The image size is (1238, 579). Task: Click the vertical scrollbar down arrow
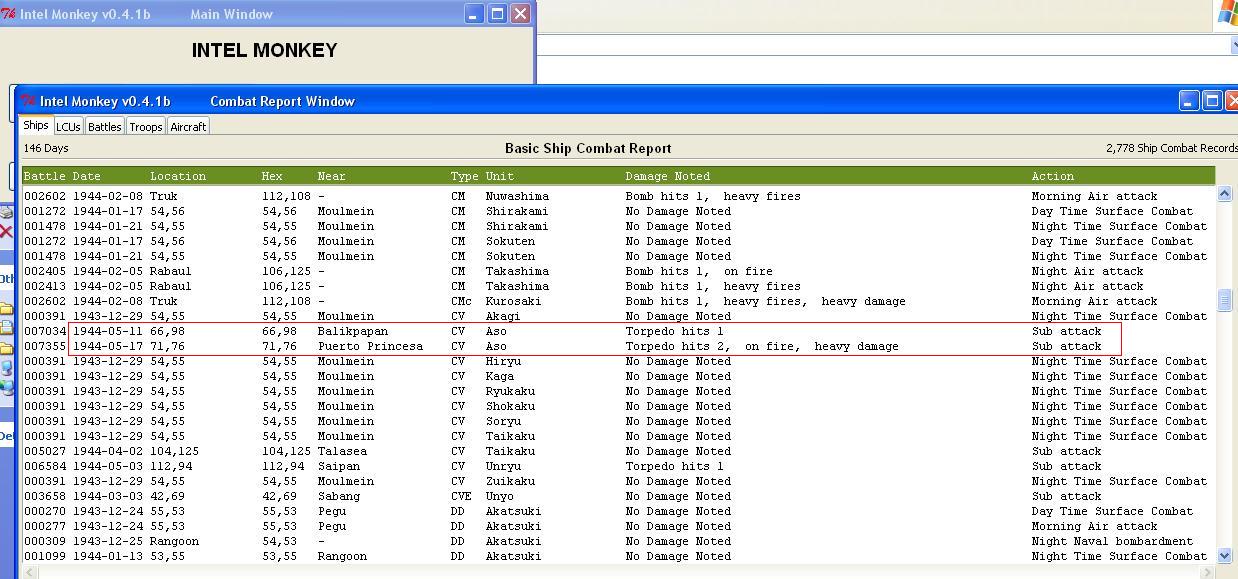click(1224, 555)
